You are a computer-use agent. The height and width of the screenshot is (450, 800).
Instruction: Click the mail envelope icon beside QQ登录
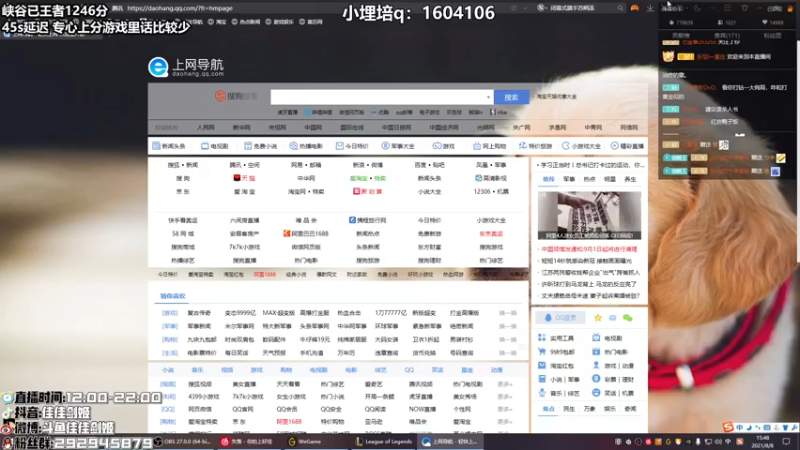pyautogui.click(x=612, y=318)
